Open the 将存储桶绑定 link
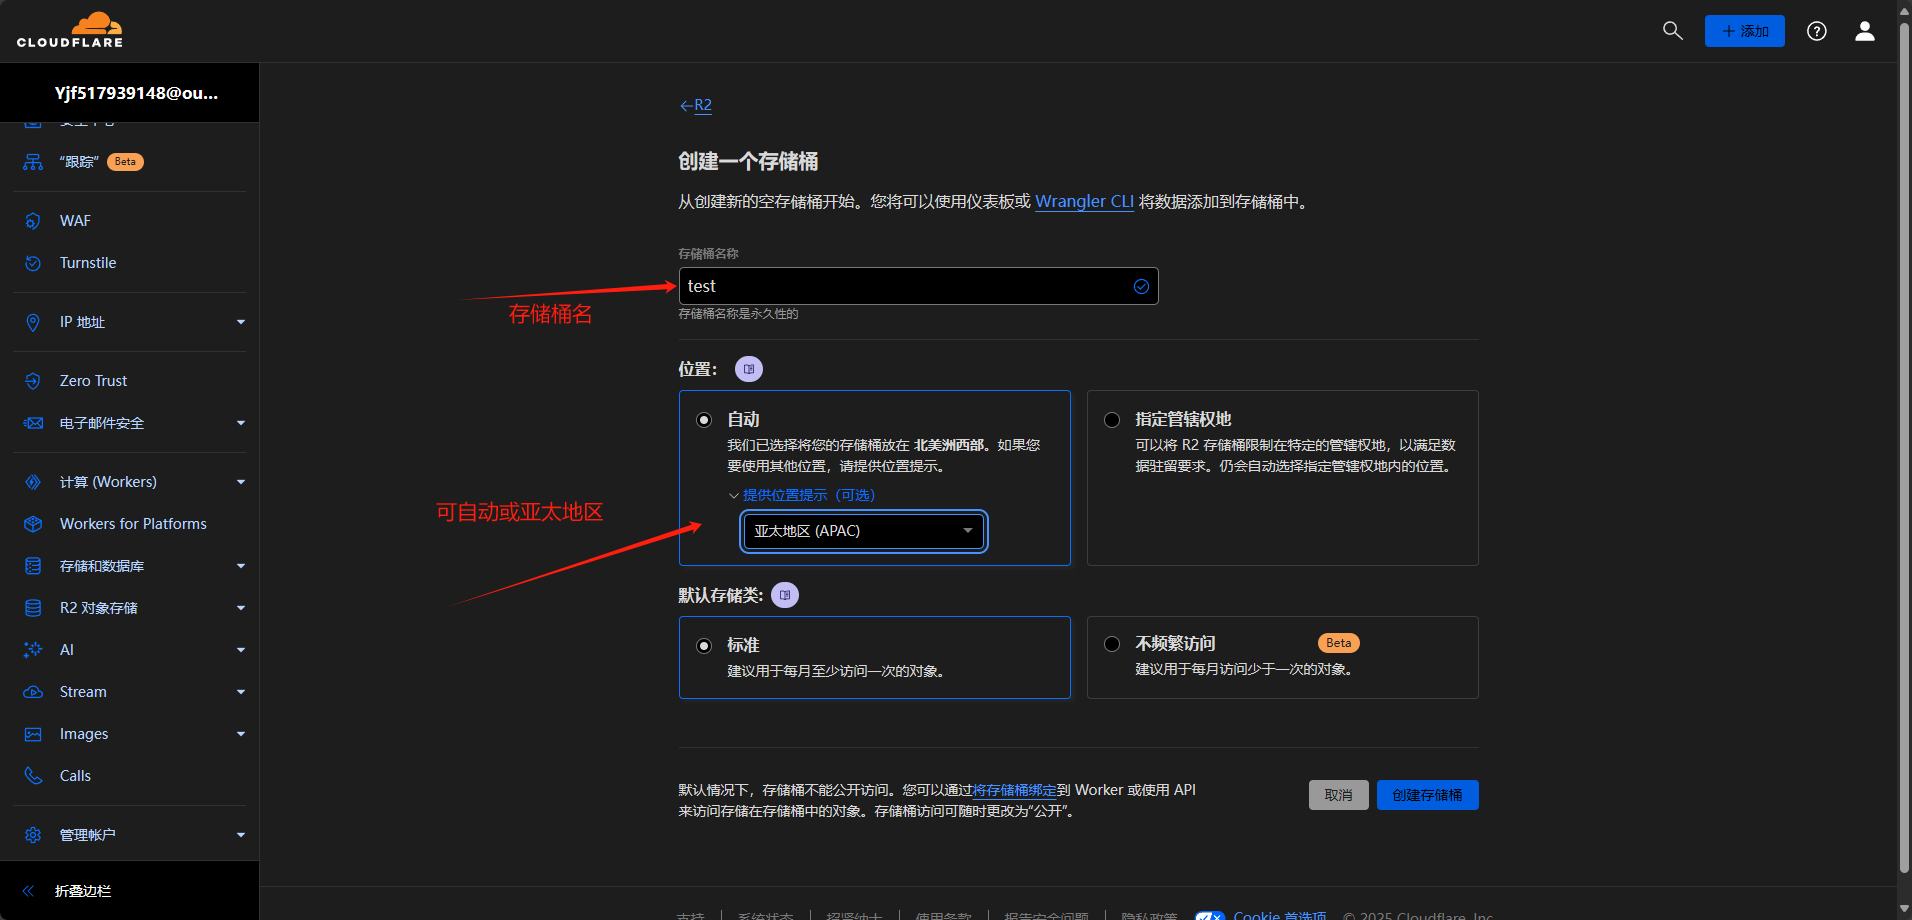The height and width of the screenshot is (920, 1912). tap(1014, 790)
